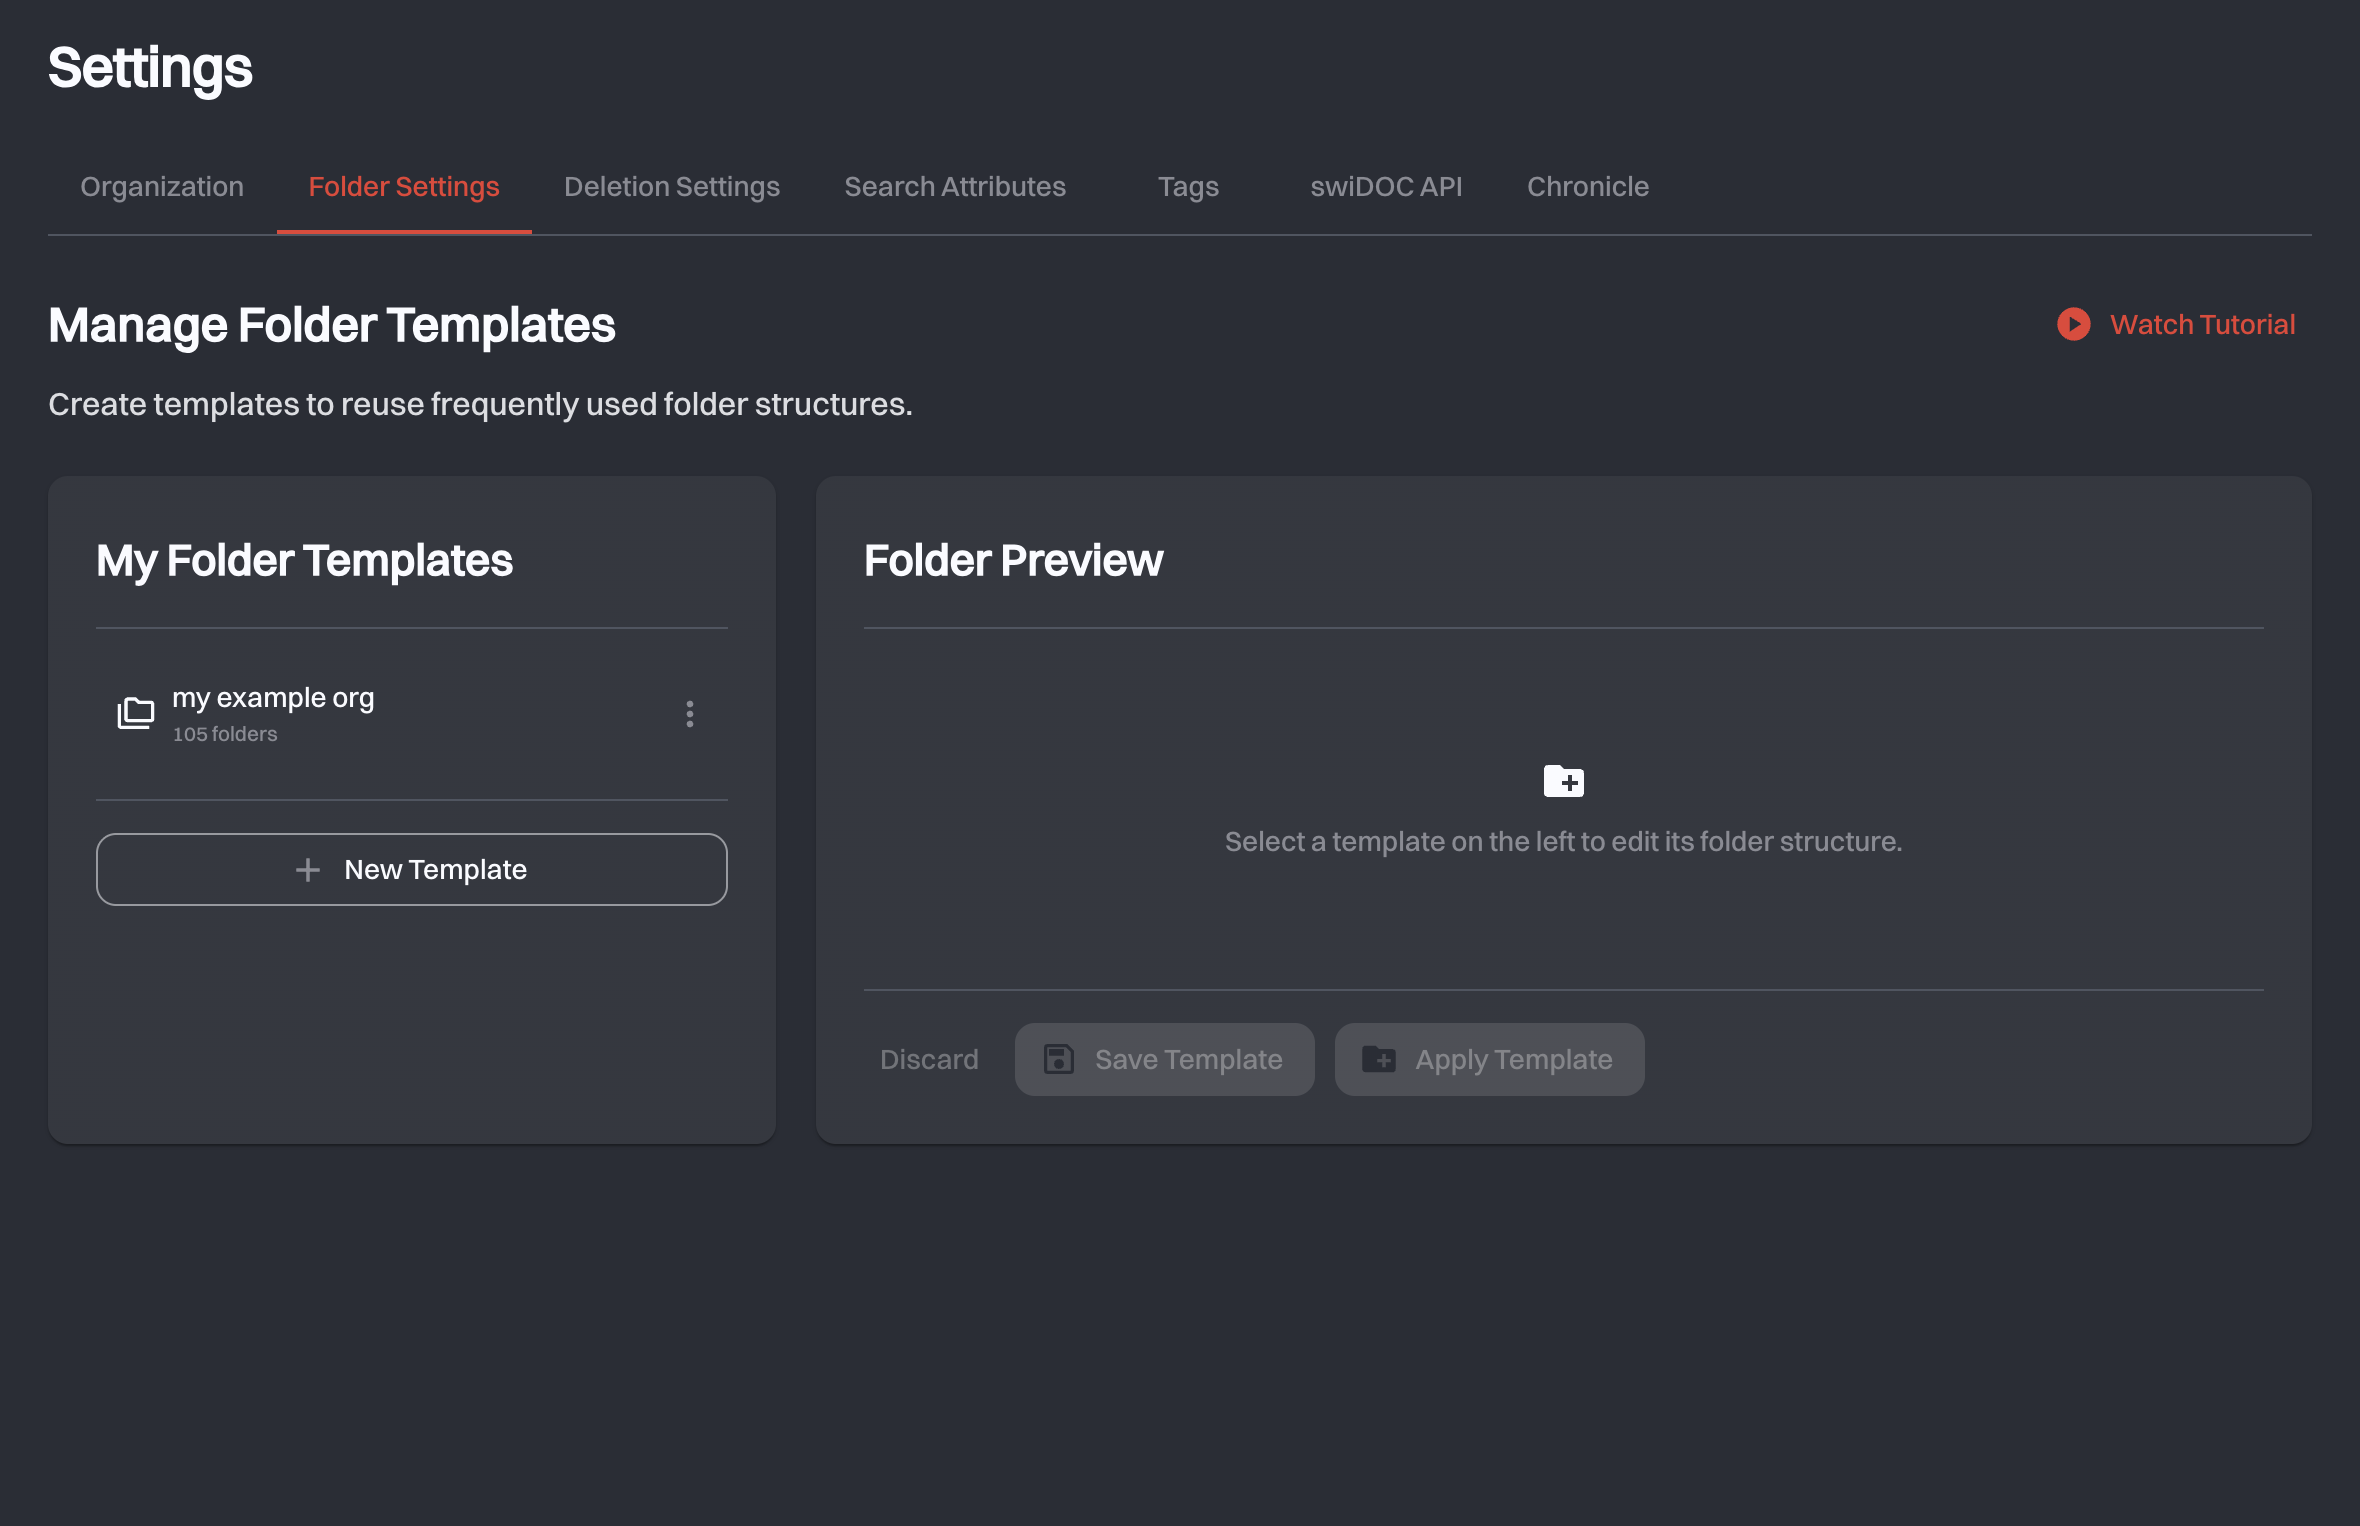Viewport: 2360px width, 1526px height.
Task: Select the Folder Settings tab
Action: click(x=404, y=187)
